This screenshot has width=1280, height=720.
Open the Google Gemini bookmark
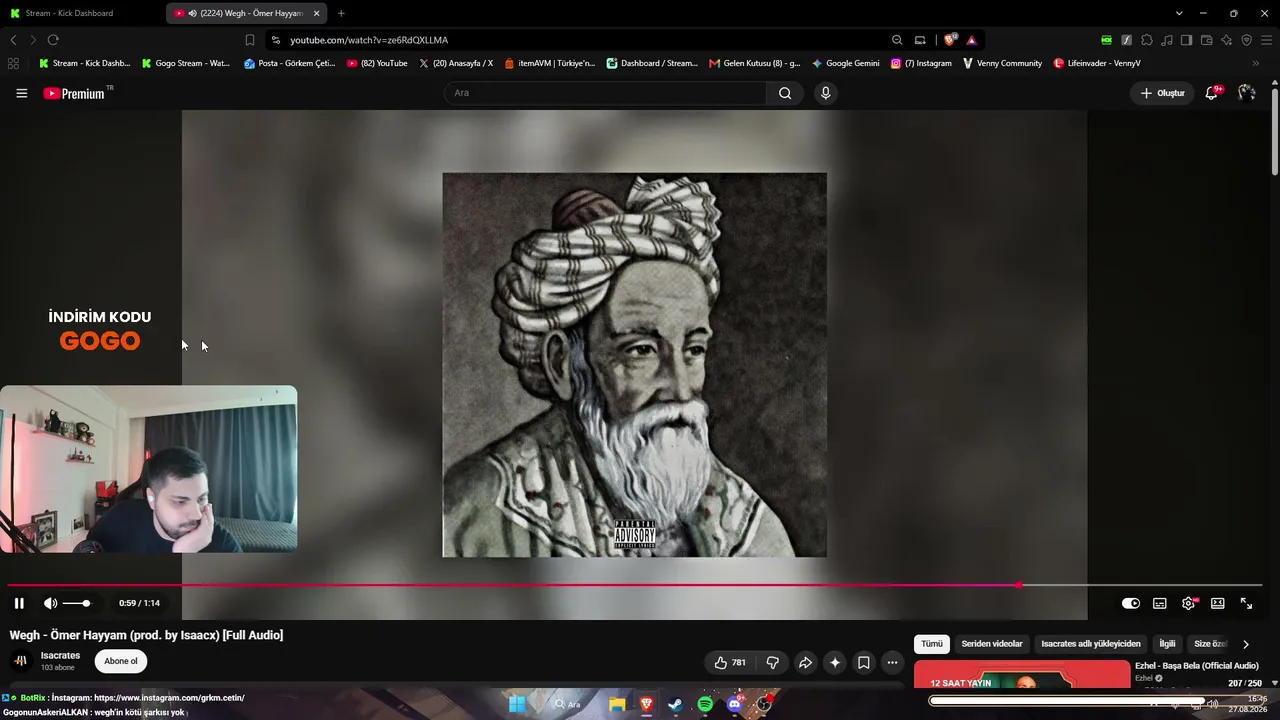coord(845,63)
